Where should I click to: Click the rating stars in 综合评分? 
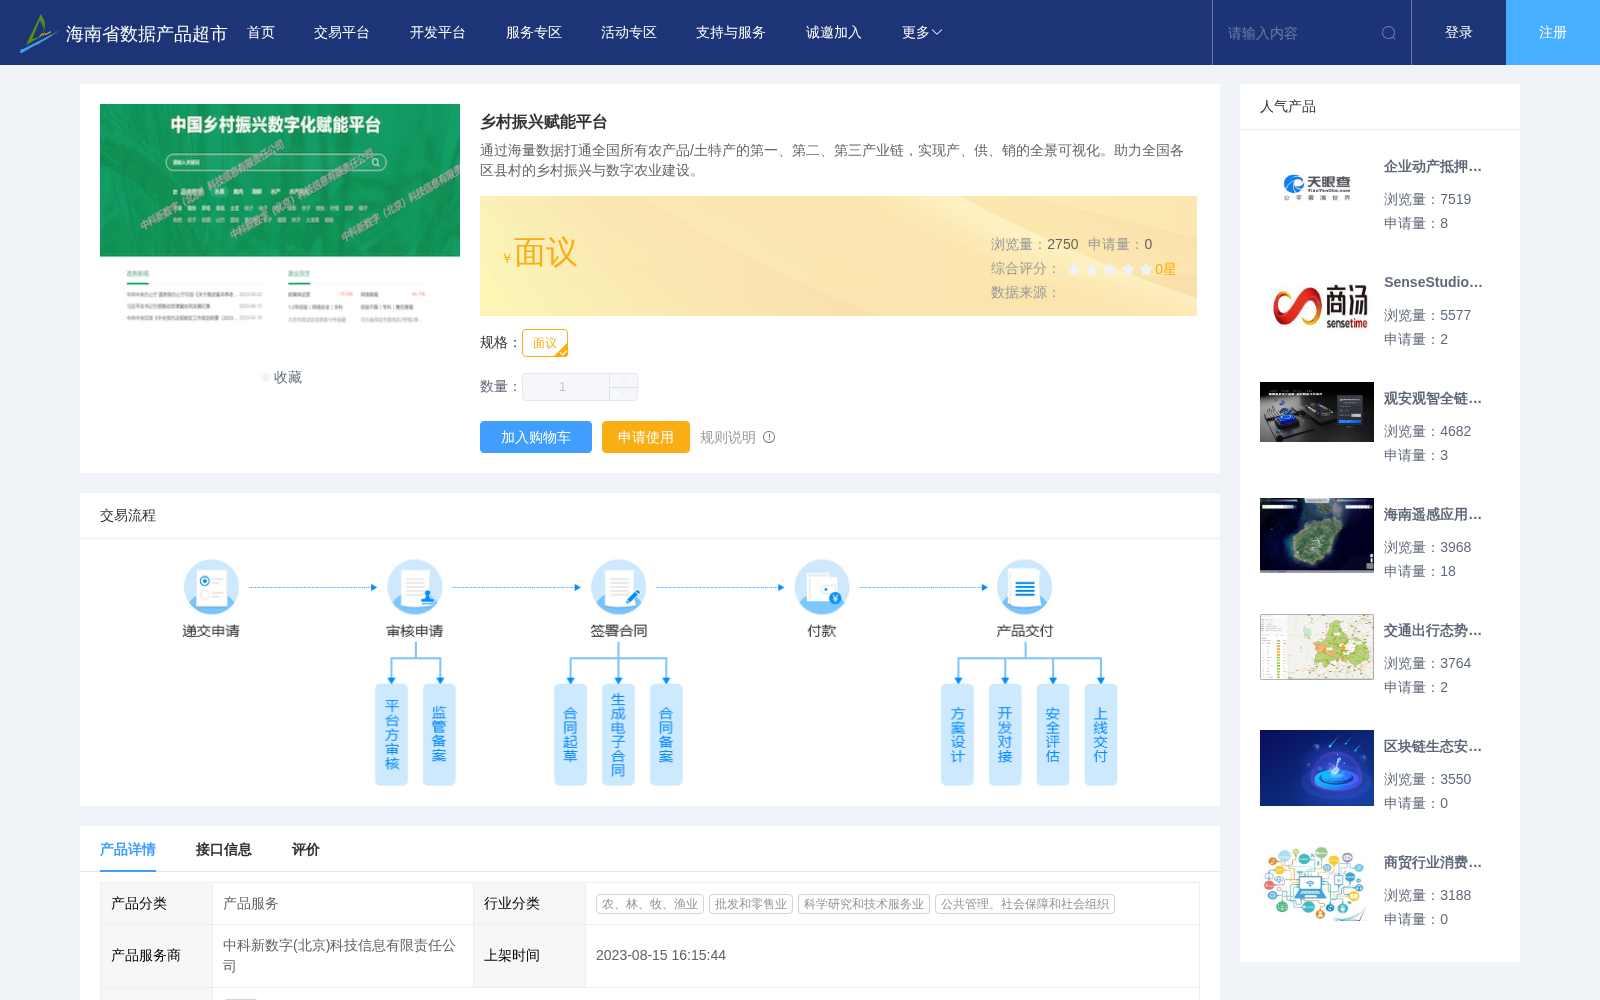[x=1110, y=269]
